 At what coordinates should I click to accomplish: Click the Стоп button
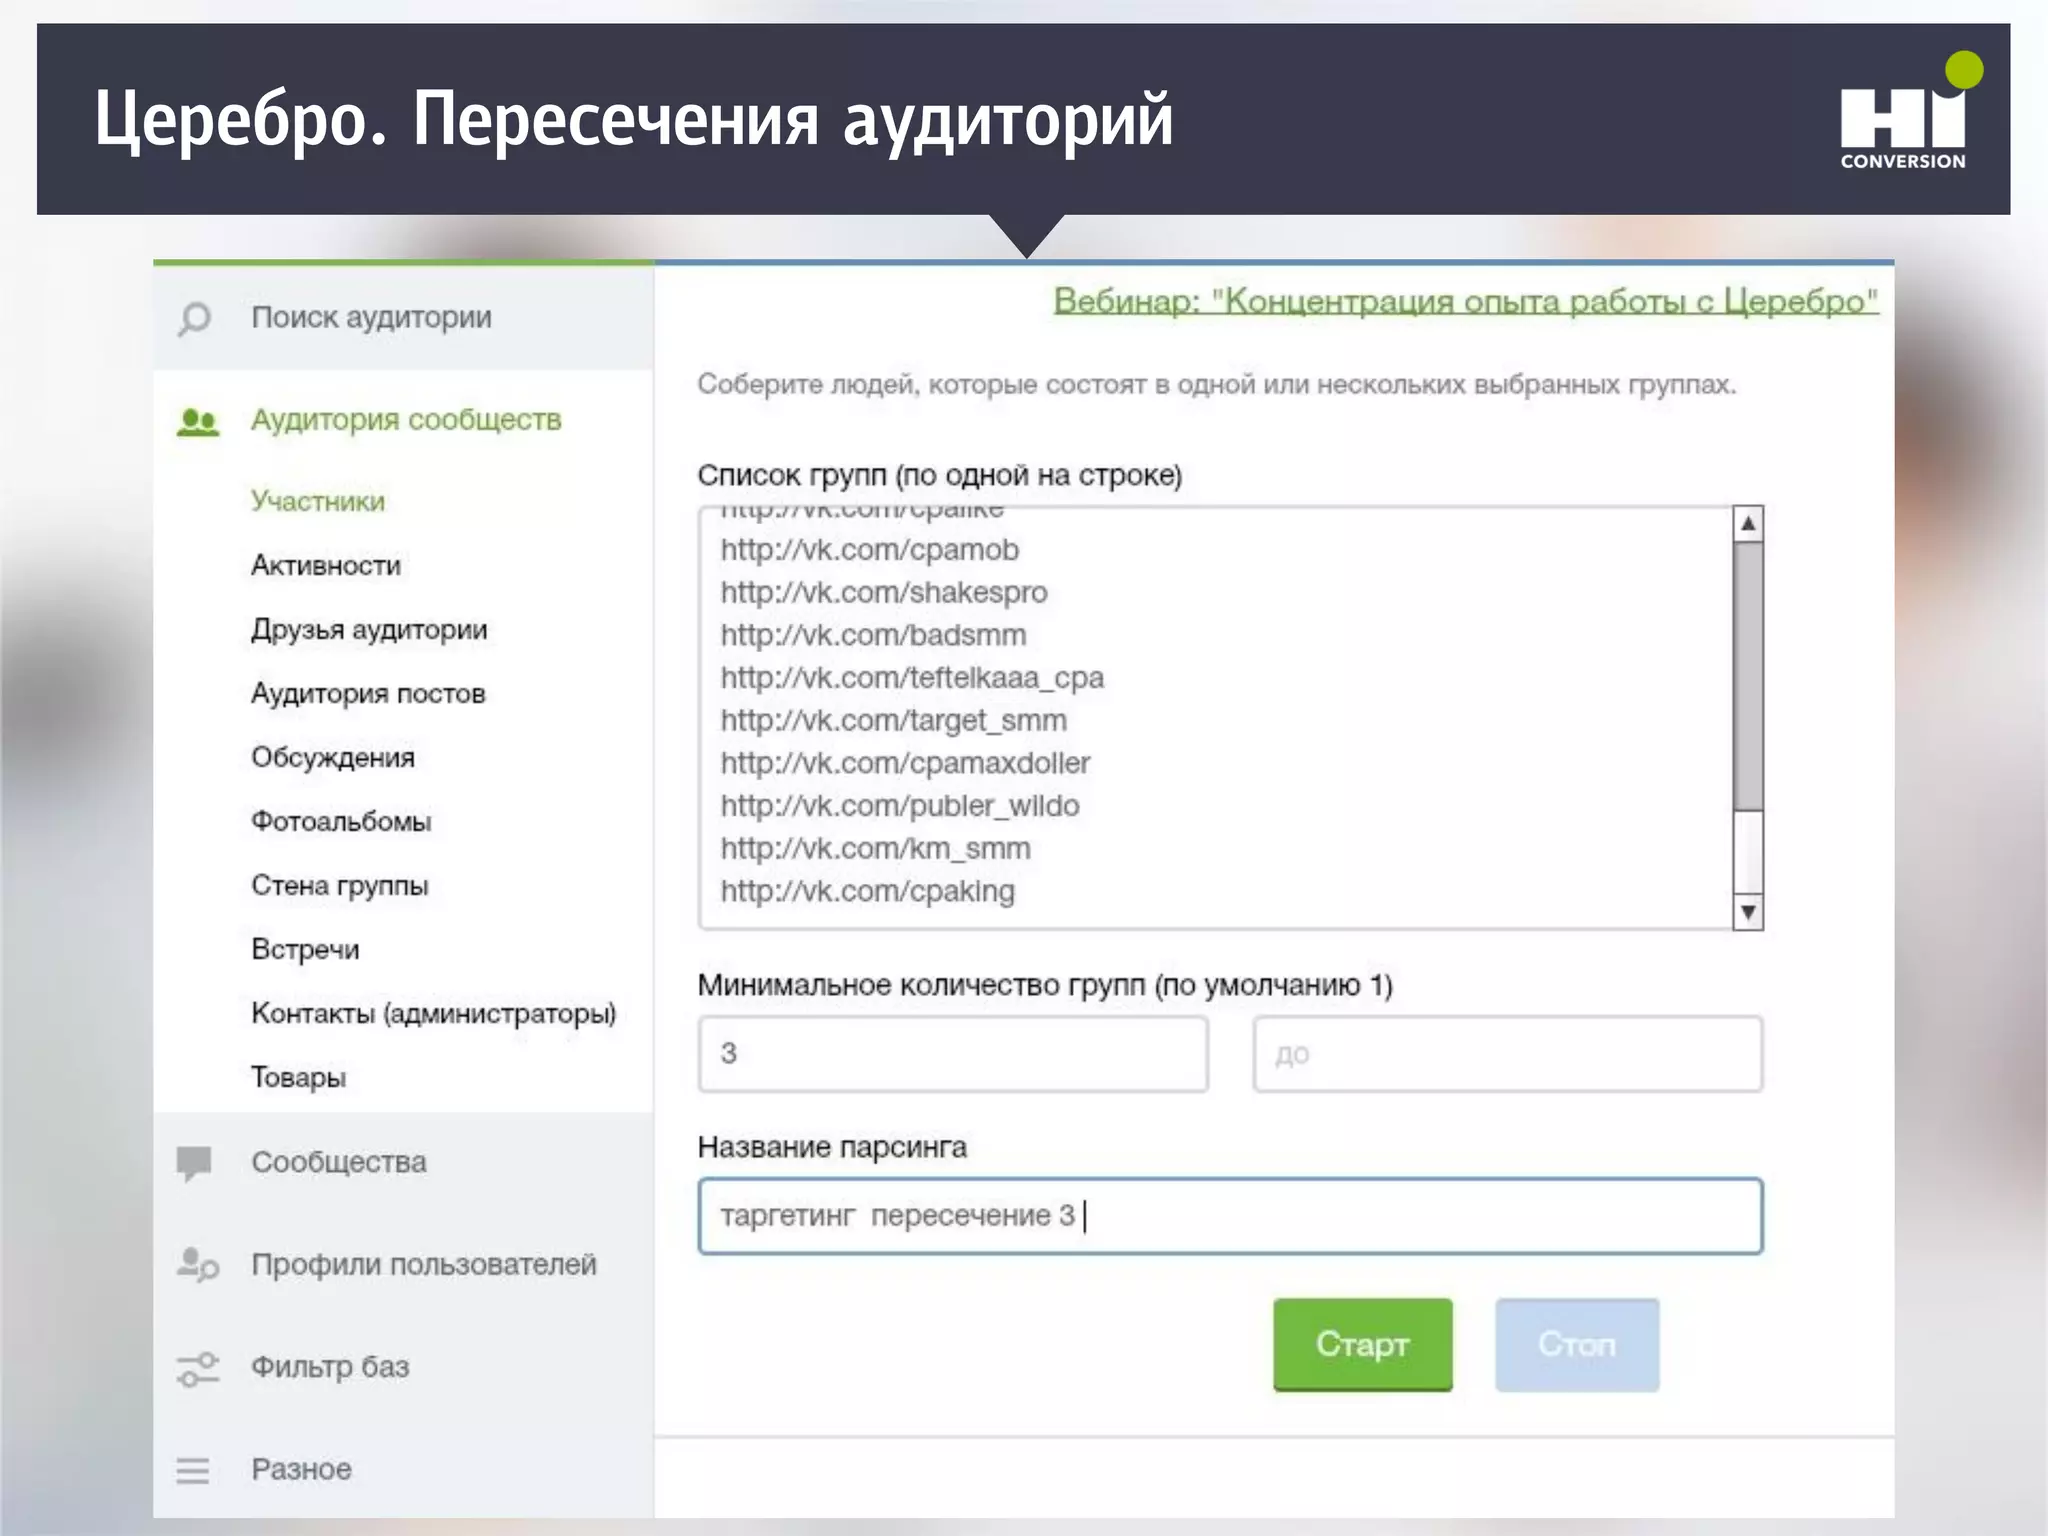[1577, 1344]
